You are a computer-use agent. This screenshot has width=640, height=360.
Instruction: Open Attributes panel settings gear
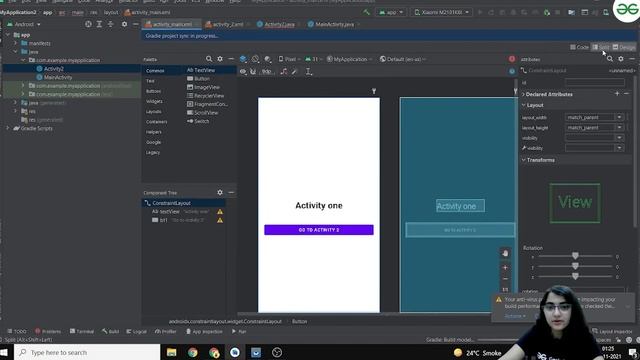point(621,59)
